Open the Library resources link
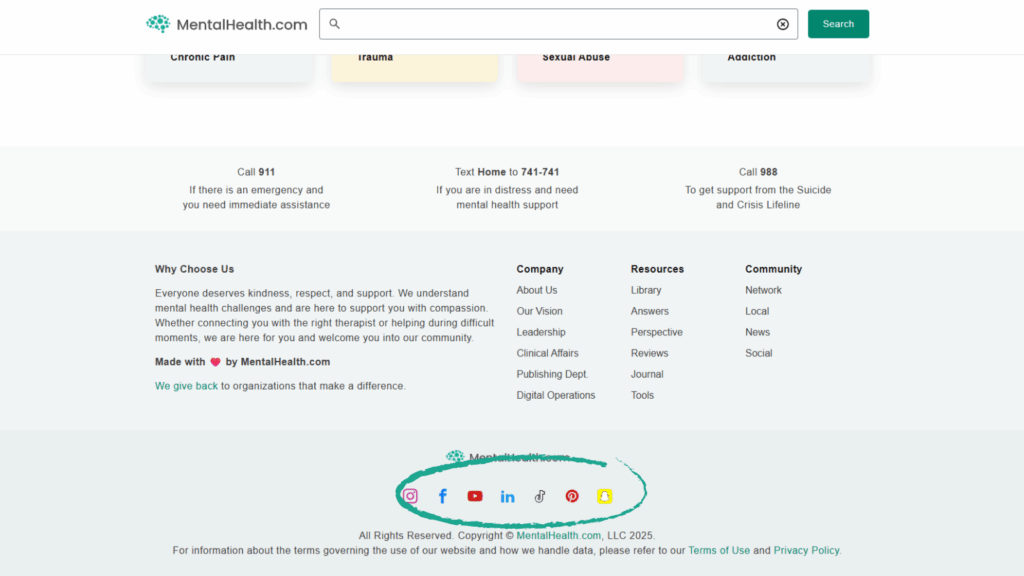The width and height of the screenshot is (1024, 576). click(x=646, y=290)
